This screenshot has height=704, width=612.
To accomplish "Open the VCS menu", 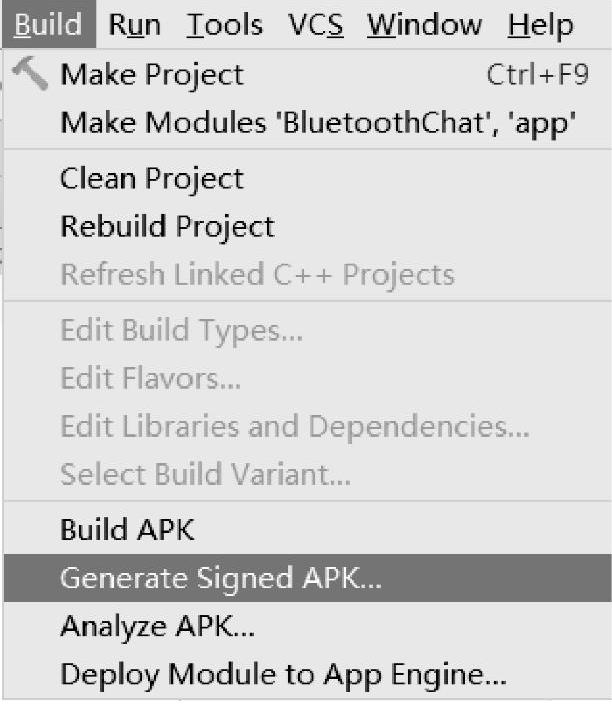I will click(x=315, y=24).
